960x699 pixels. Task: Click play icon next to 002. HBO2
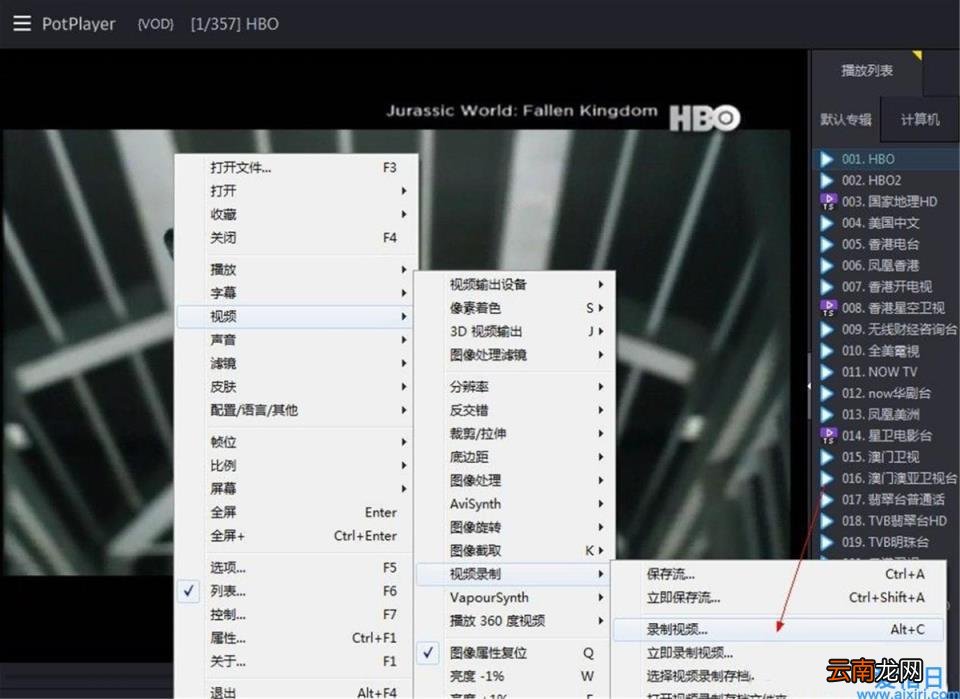[827, 181]
